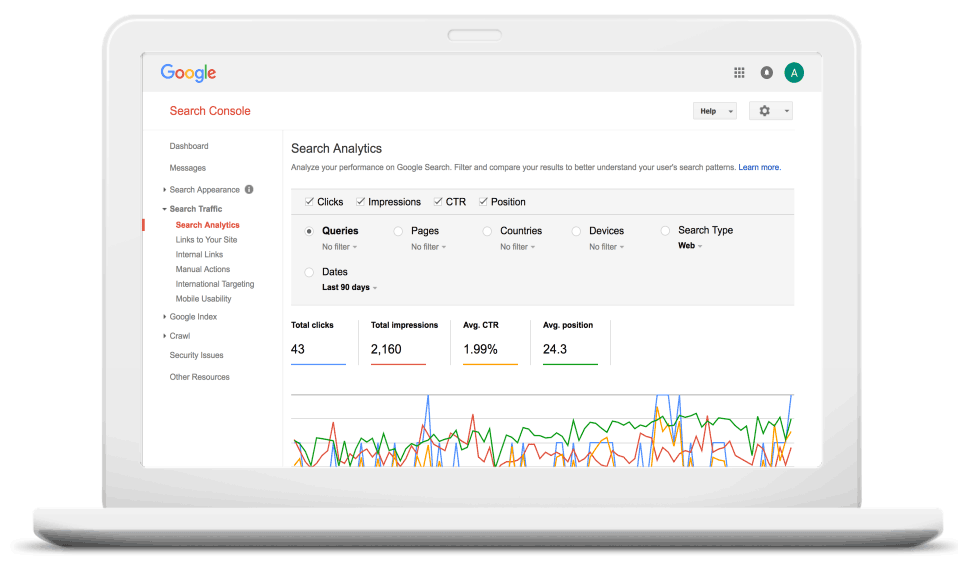Open the Search Type Web dropdown
This screenshot has width=958, height=568.
click(x=690, y=246)
